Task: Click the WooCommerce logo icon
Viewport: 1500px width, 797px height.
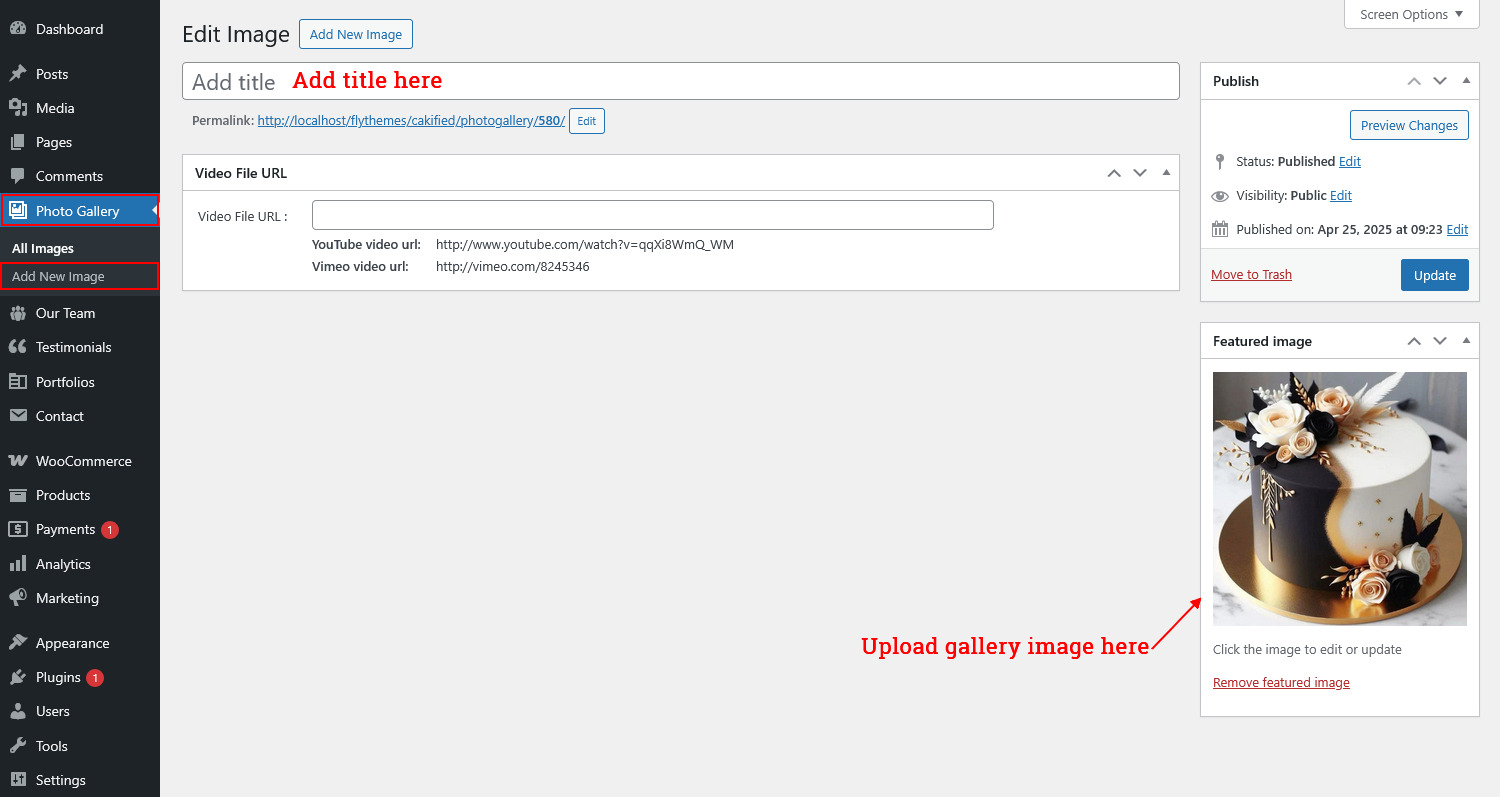Action: tap(17, 461)
